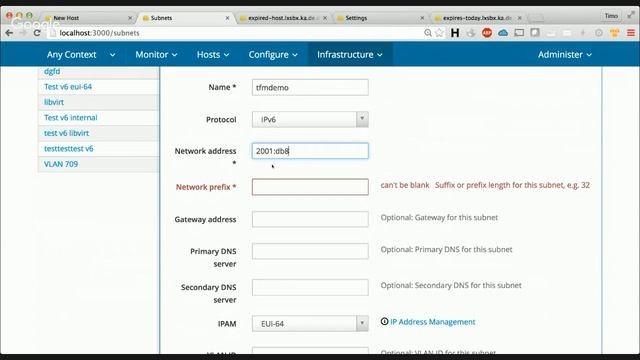Open the libvirt subnet

tap(54, 102)
